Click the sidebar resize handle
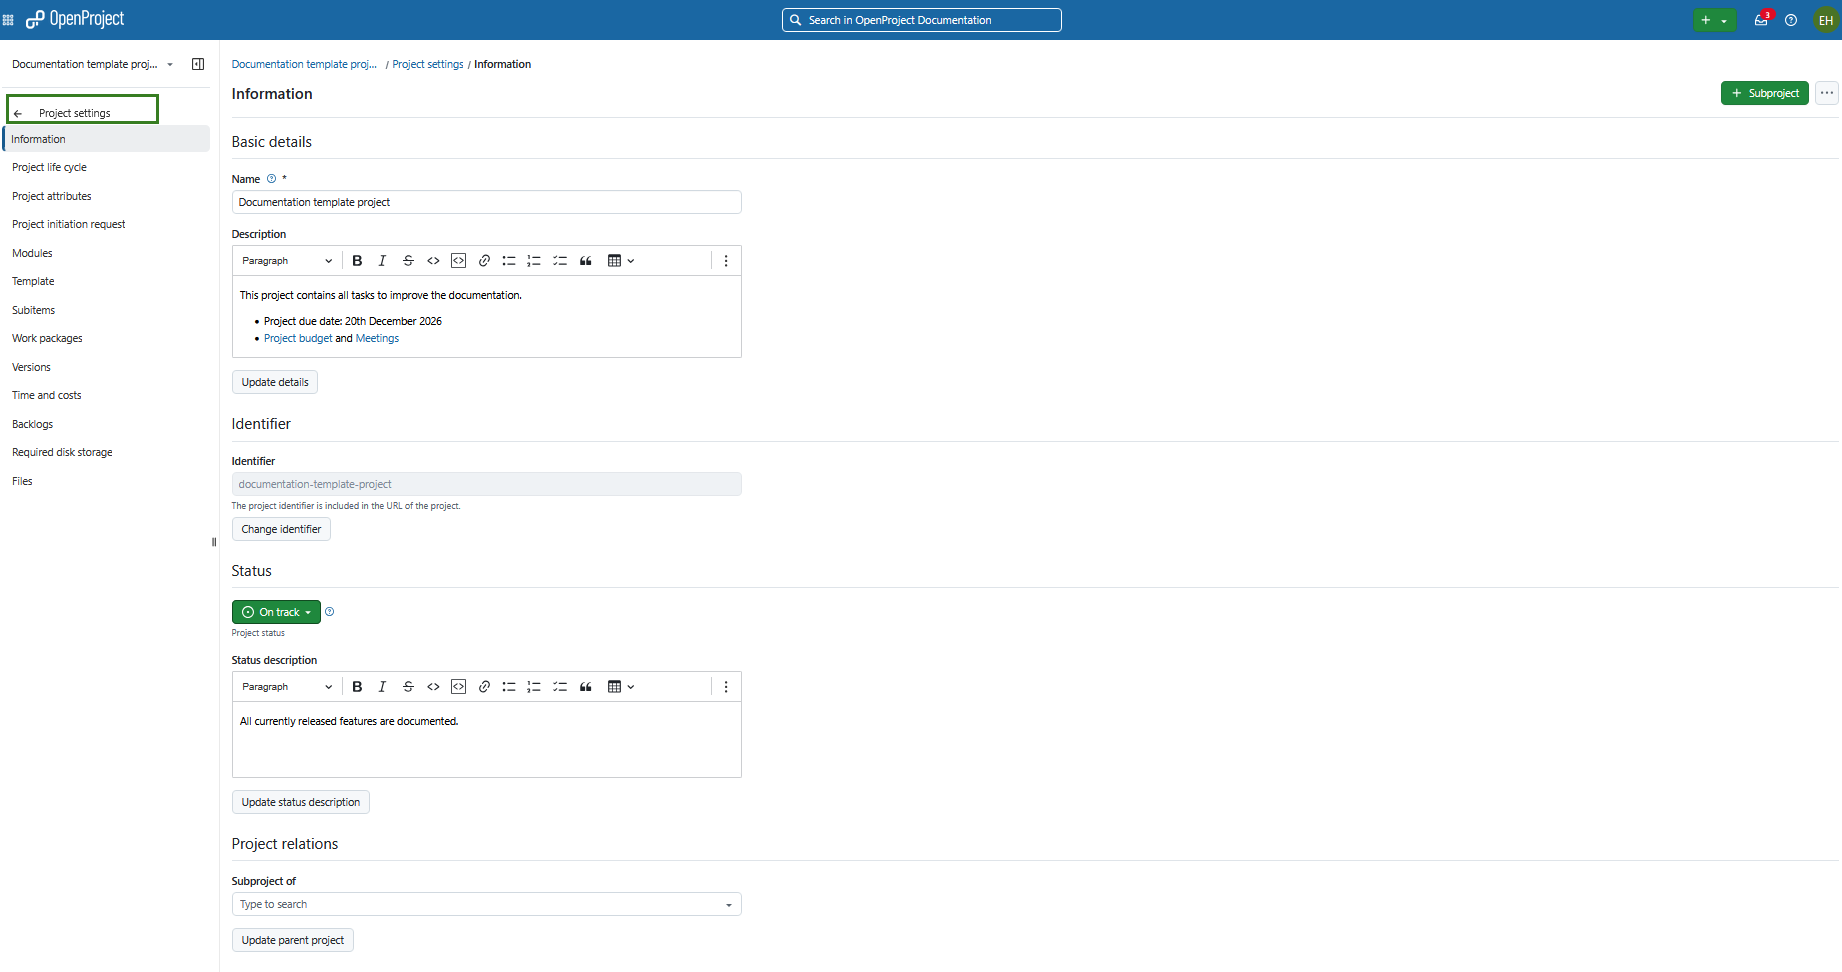 coord(214,542)
